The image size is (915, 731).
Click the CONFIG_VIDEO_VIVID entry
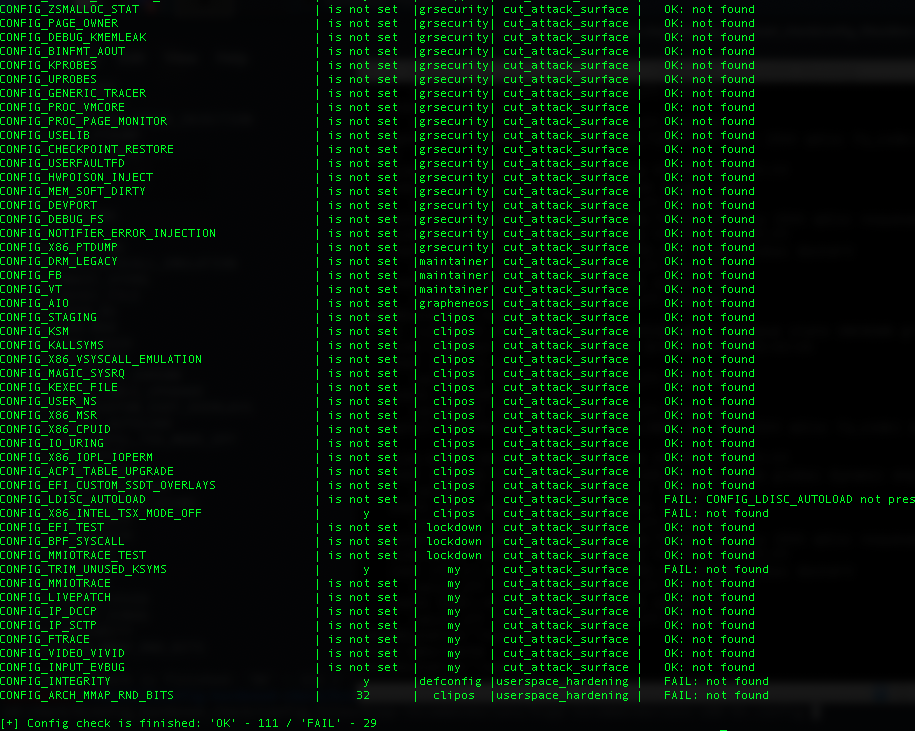coord(62,653)
